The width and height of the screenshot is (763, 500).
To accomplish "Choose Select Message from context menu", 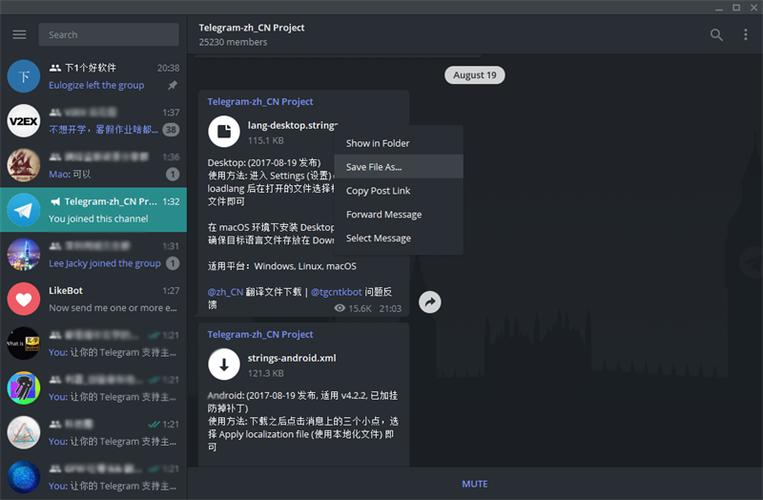I will 399,238.
